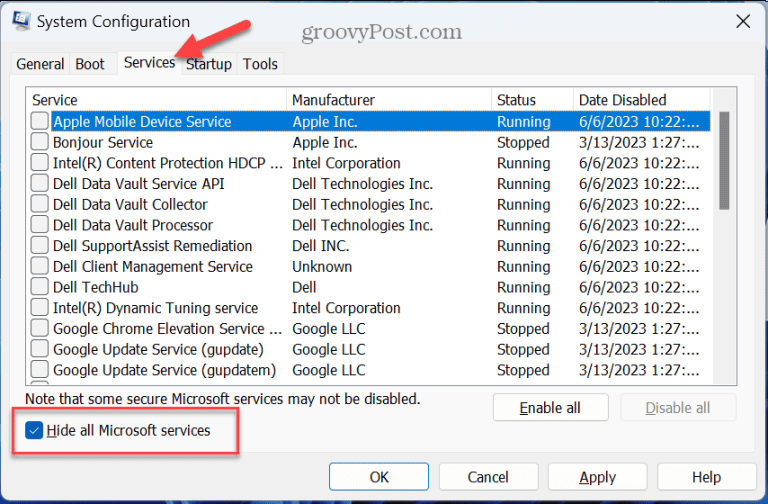Tick the Dell Data Vault Collector checkbox
768x504 pixels.
40,203
